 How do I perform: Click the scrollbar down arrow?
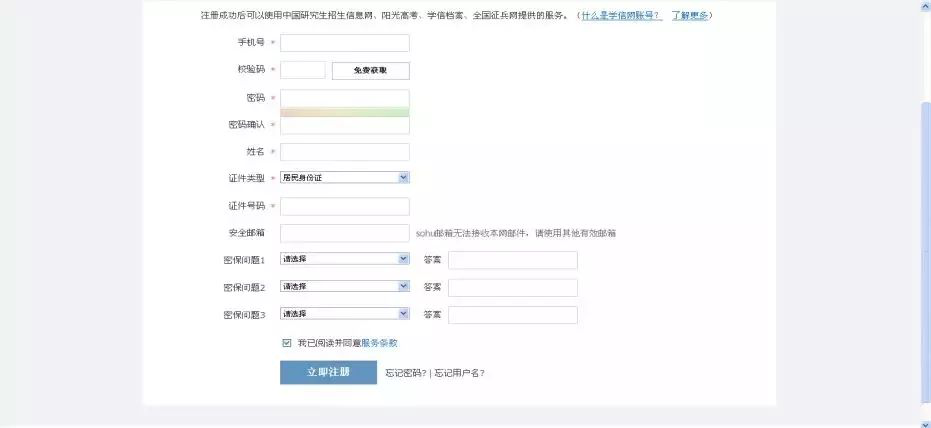click(x=926, y=424)
